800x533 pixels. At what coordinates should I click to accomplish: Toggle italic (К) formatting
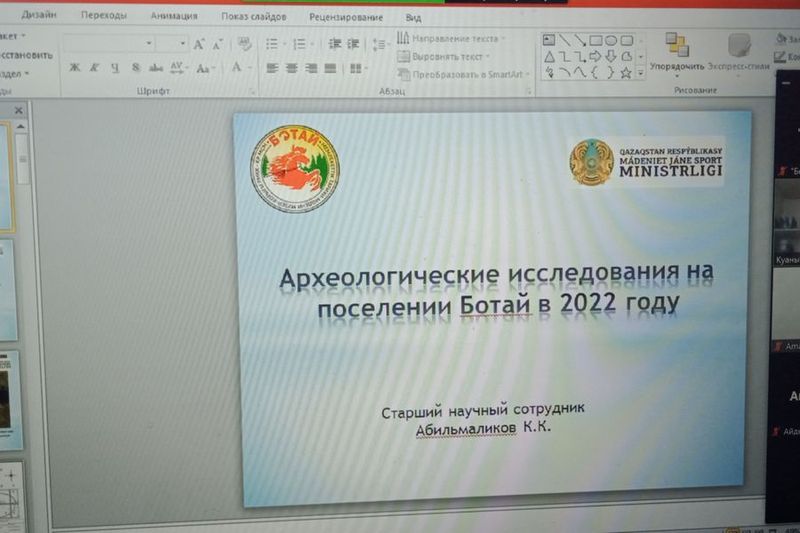pos(94,68)
